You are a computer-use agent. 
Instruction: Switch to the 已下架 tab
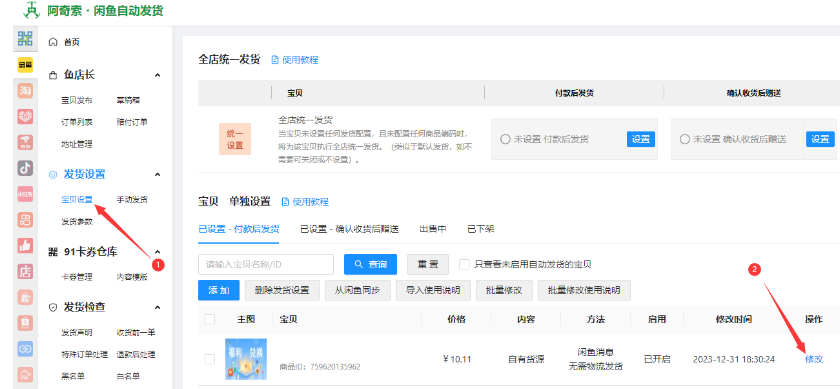[481, 229]
